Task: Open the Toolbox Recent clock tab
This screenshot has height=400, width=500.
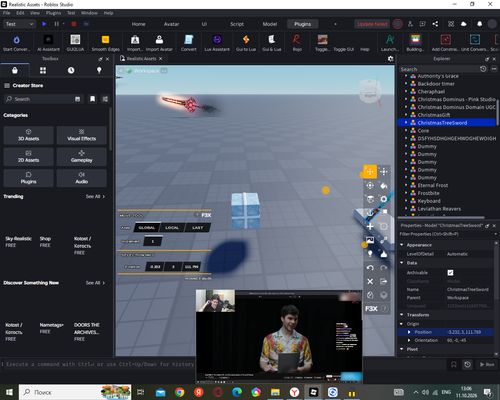Action: point(71,70)
